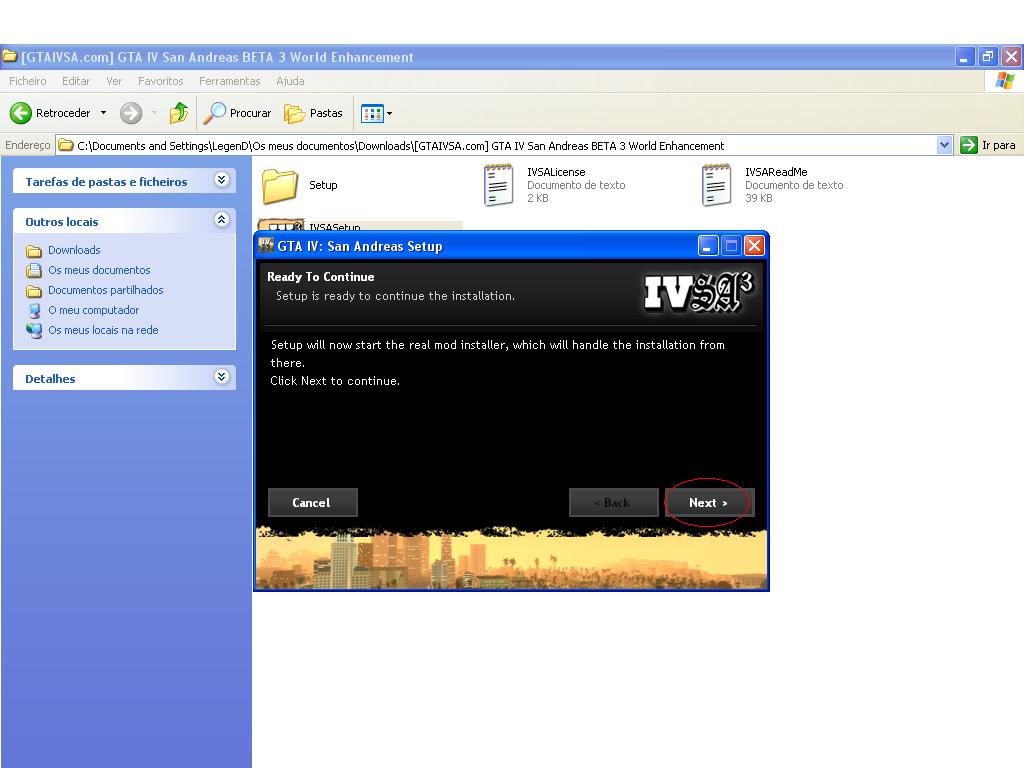Cancel the San Andreas setup
1024x768 pixels.
312,503
